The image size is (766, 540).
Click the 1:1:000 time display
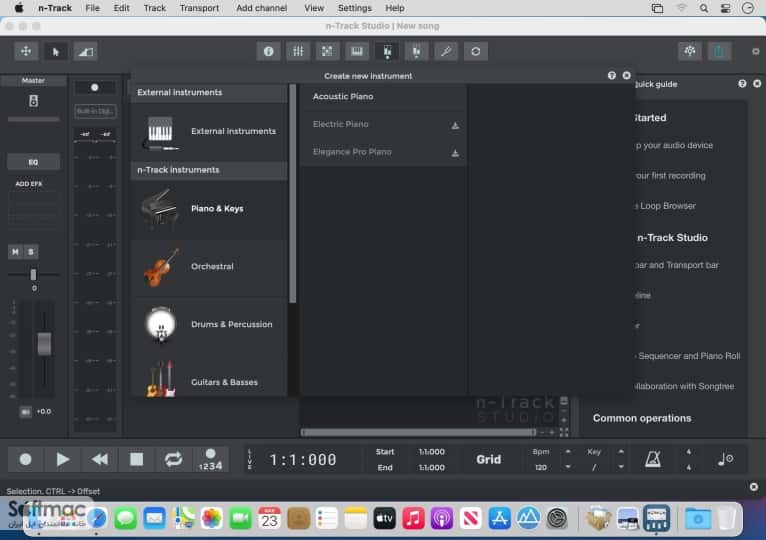[303, 459]
